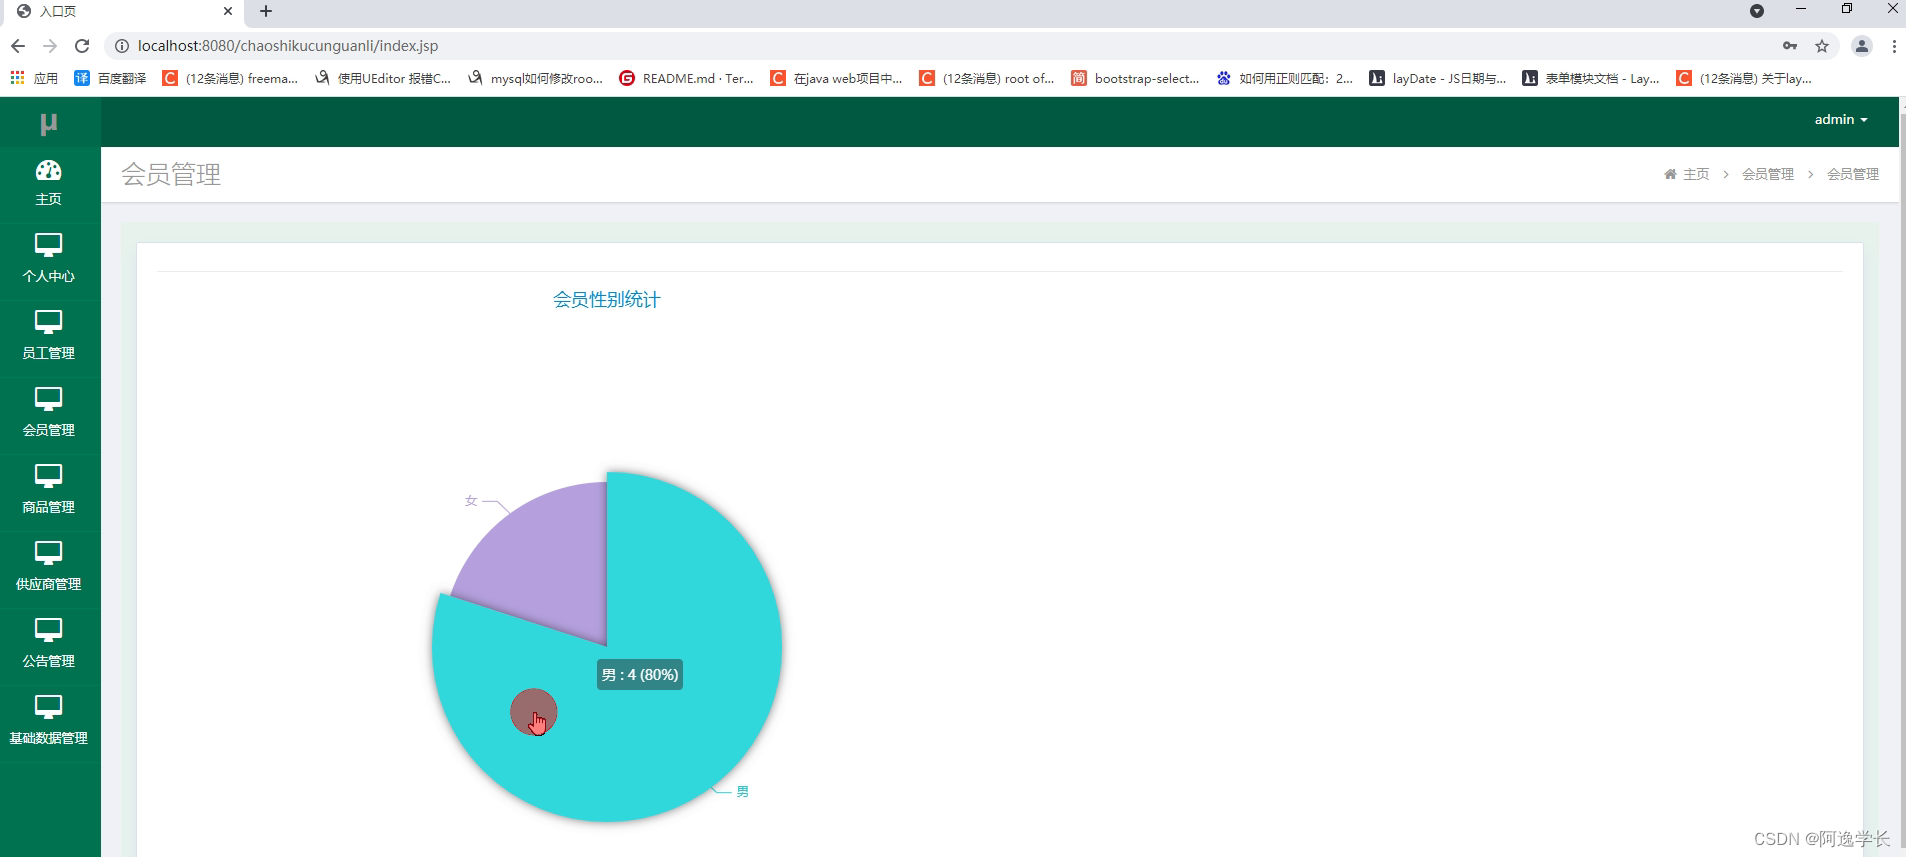Viewport: 1906px width, 857px height.
Task: Open the 如何用正则匹配 bookmark
Action: click(1284, 78)
